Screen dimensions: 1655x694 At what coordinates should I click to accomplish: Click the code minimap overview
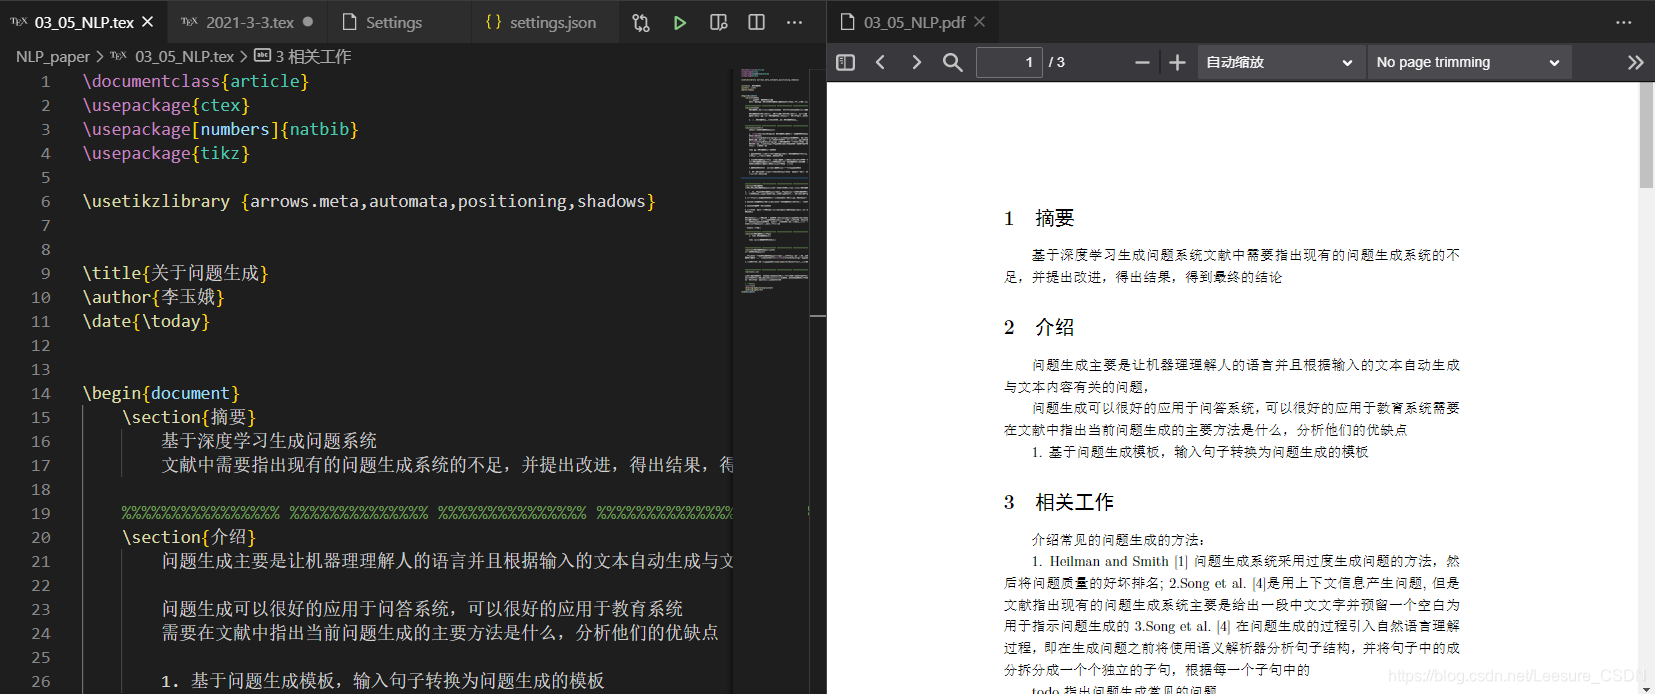click(775, 180)
